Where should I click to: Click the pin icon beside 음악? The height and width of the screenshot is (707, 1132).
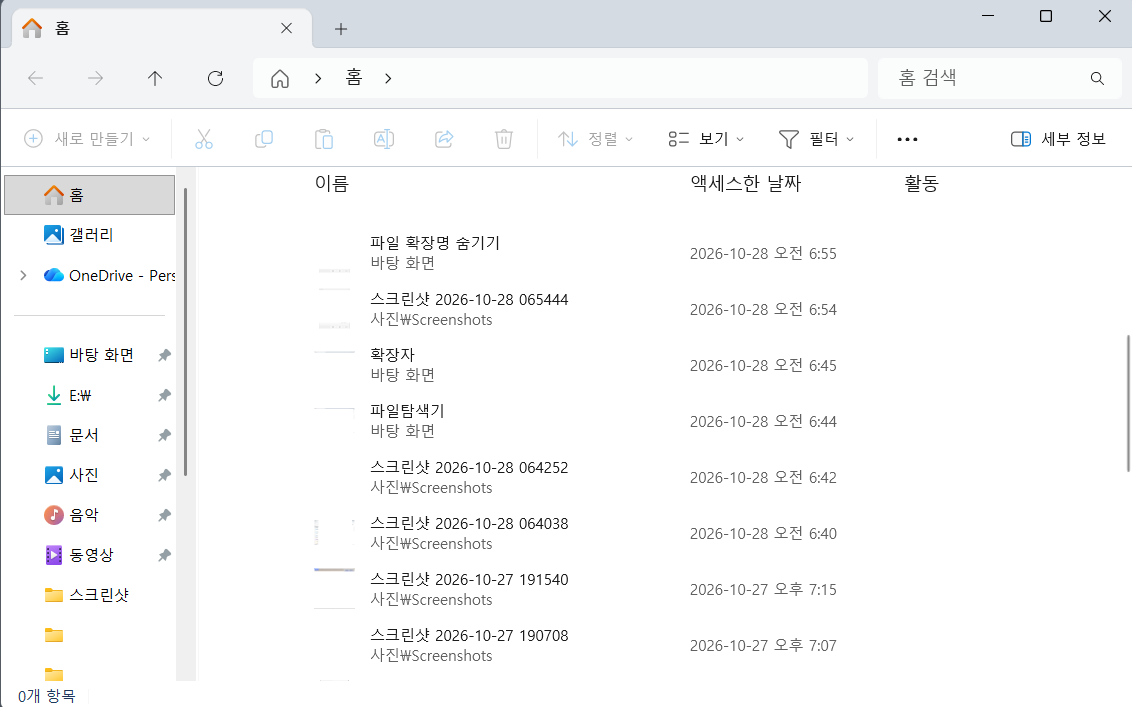pyautogui.click(x=165, y=515)
